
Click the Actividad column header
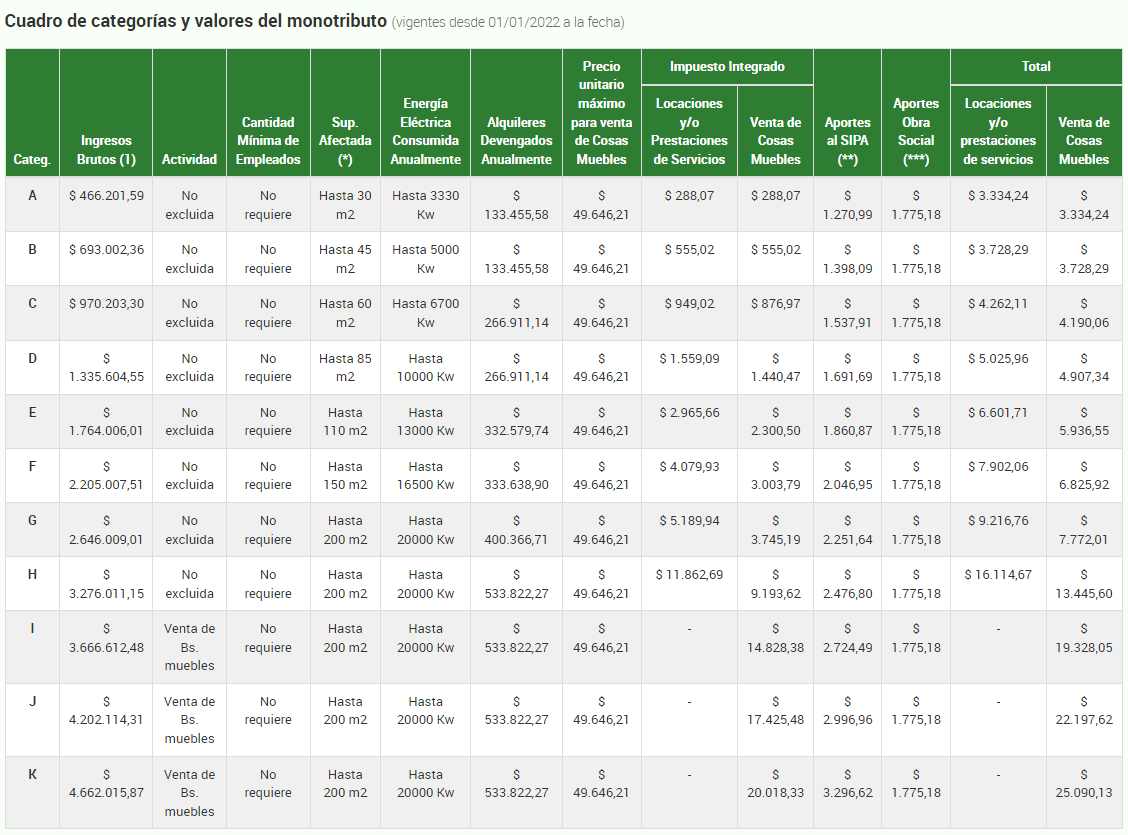tap(189, 159)
